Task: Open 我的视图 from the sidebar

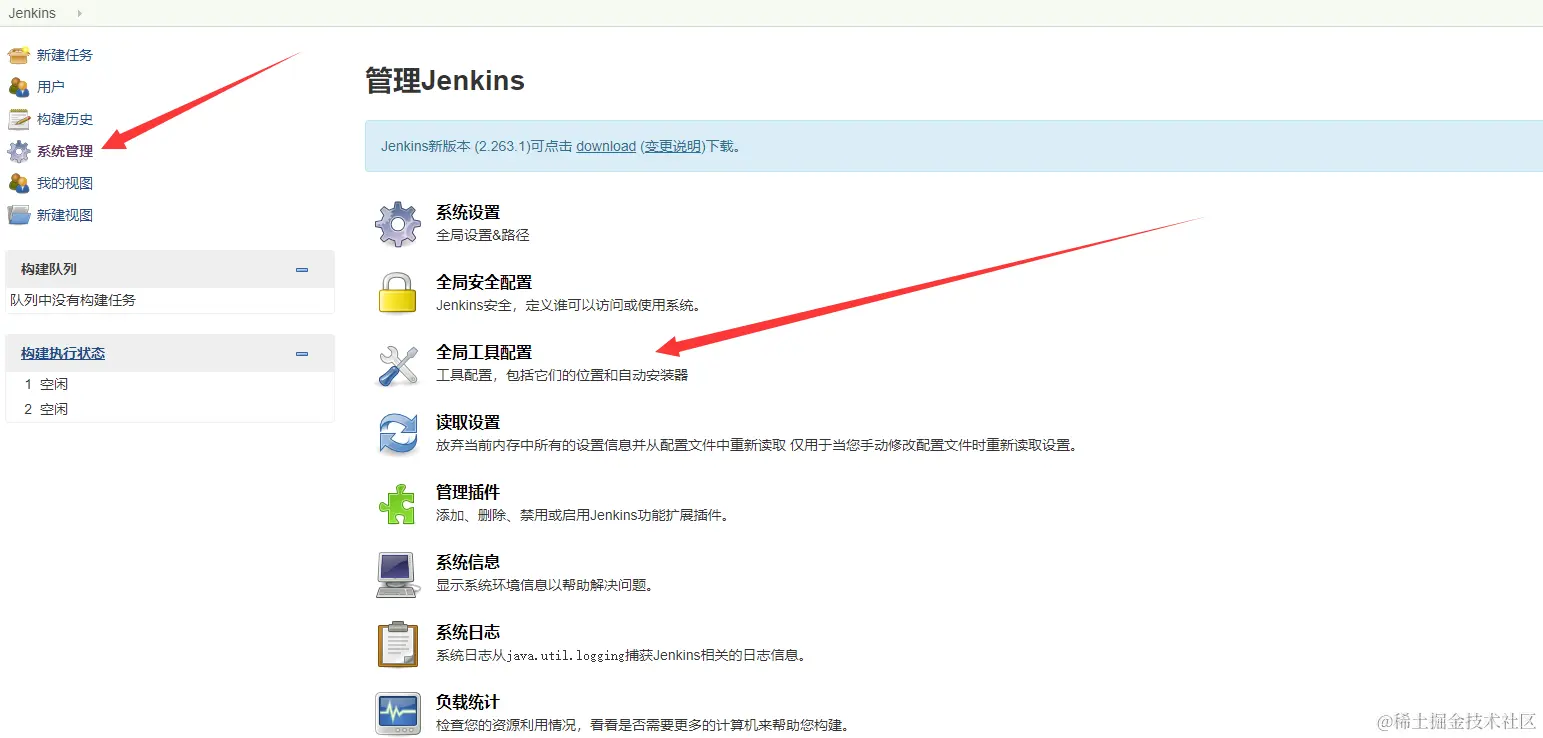Action: (64, 183)
